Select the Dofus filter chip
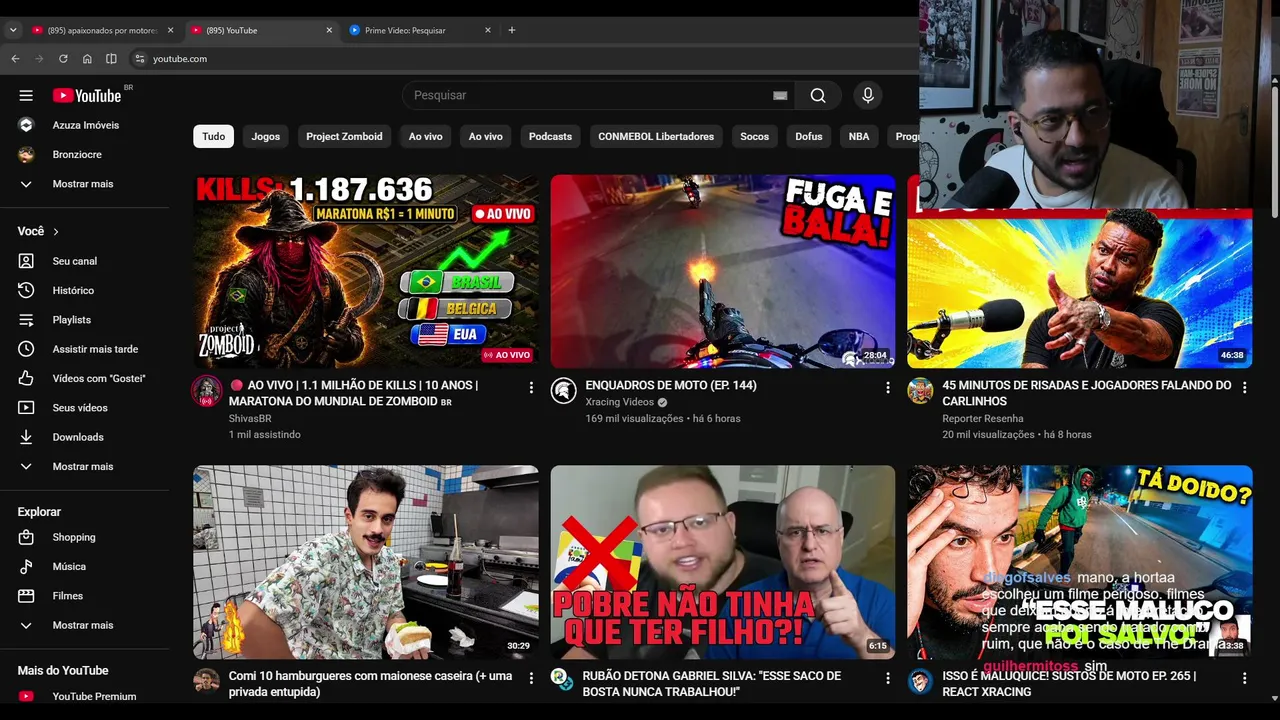This screenshot has width=1280, height=720. pos(809,136)
